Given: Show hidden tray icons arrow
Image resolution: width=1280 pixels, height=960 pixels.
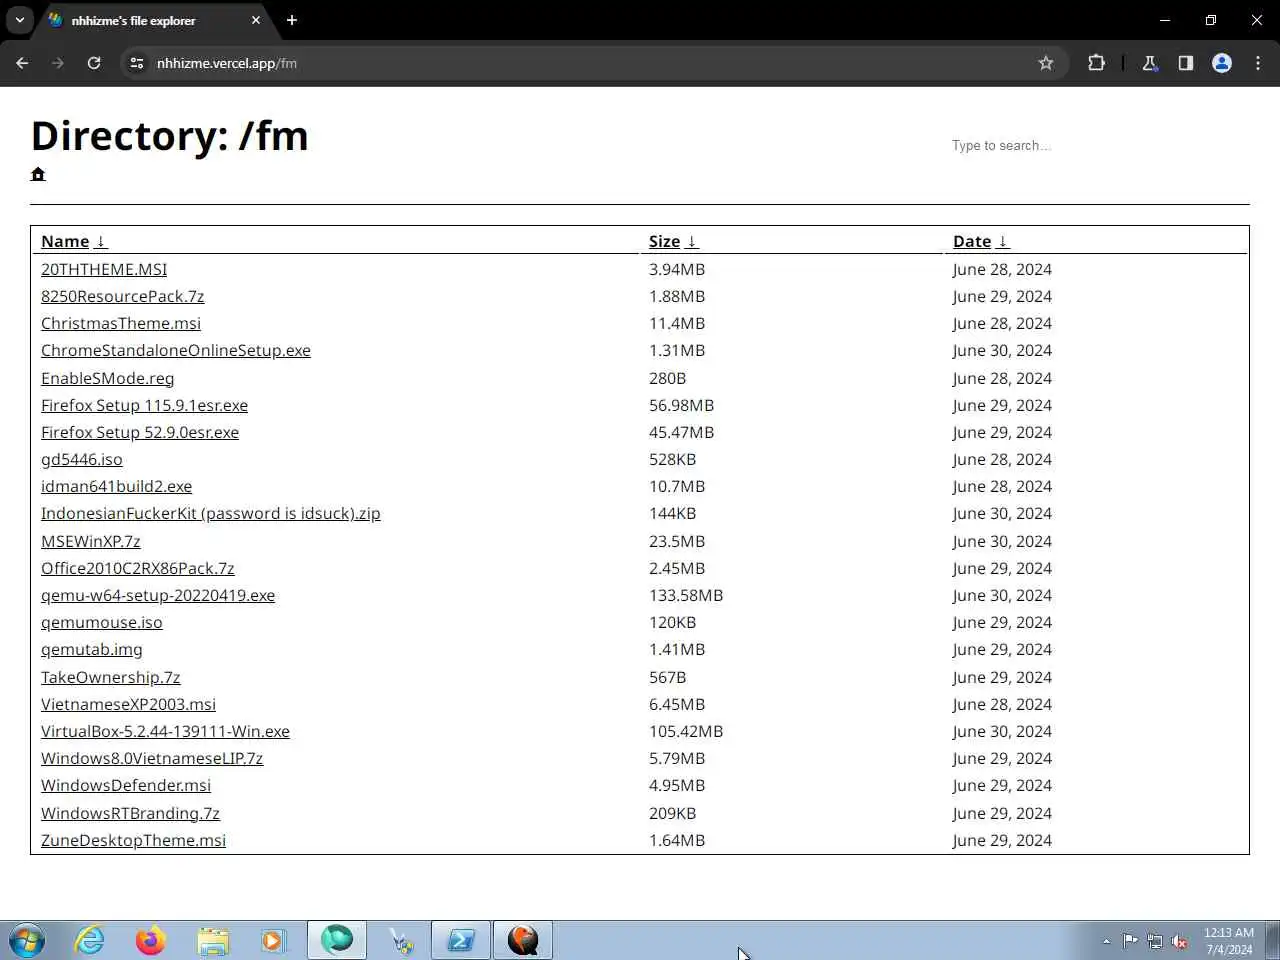Looking at the screenshot, I should [x=1106, y=941].
